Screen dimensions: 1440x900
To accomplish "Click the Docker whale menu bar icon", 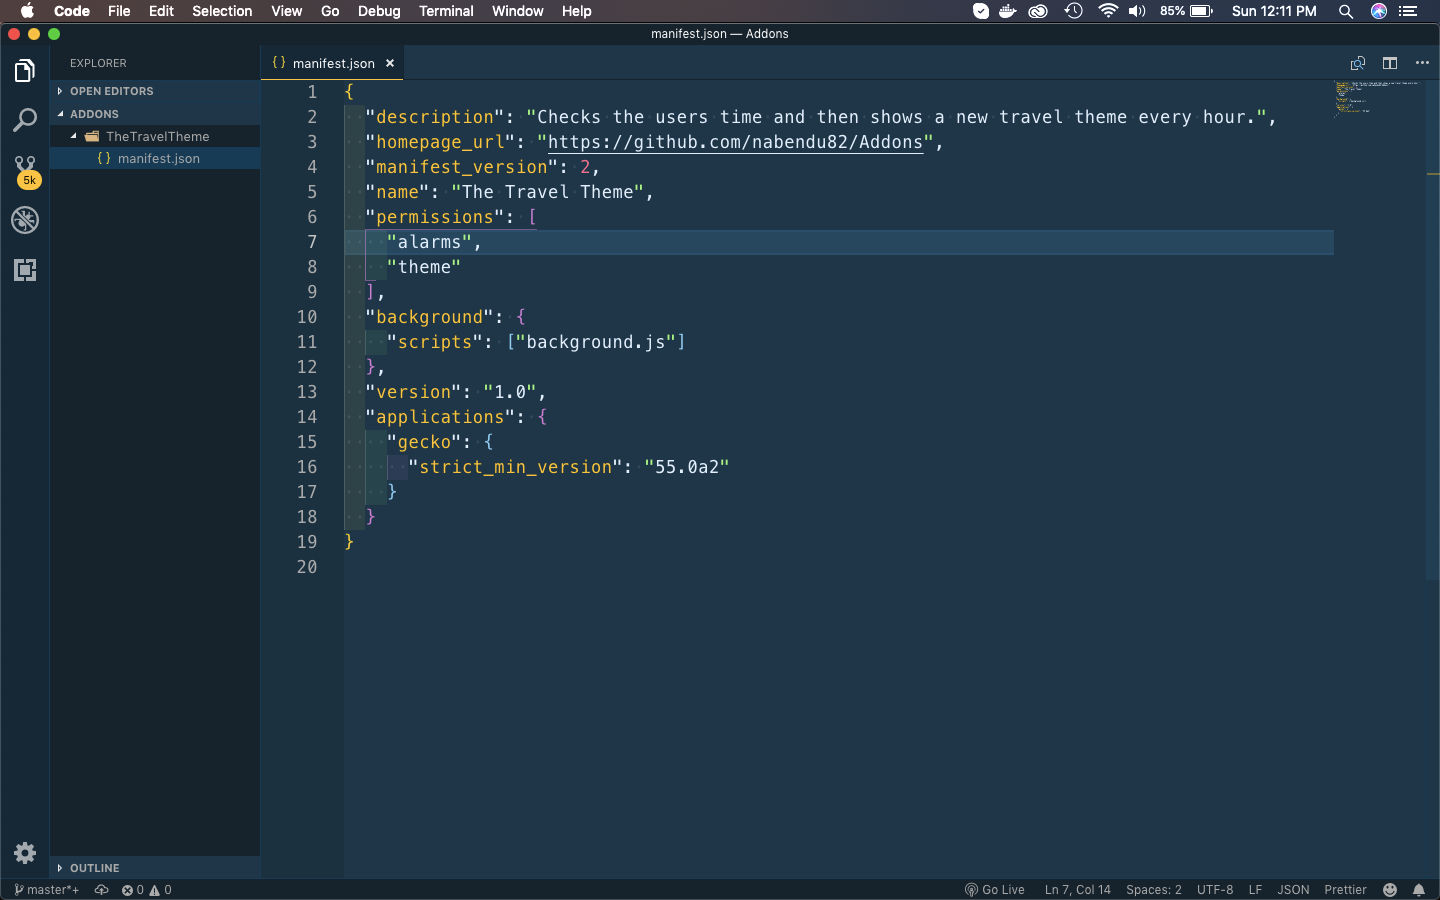I will click(1008, 11).
